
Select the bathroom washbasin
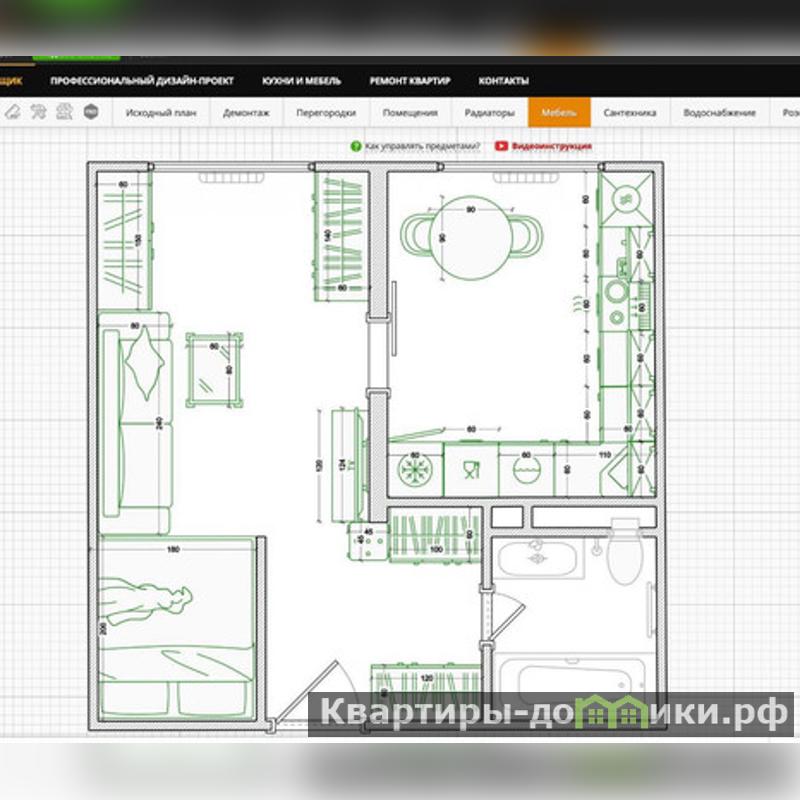coord(541,557)
